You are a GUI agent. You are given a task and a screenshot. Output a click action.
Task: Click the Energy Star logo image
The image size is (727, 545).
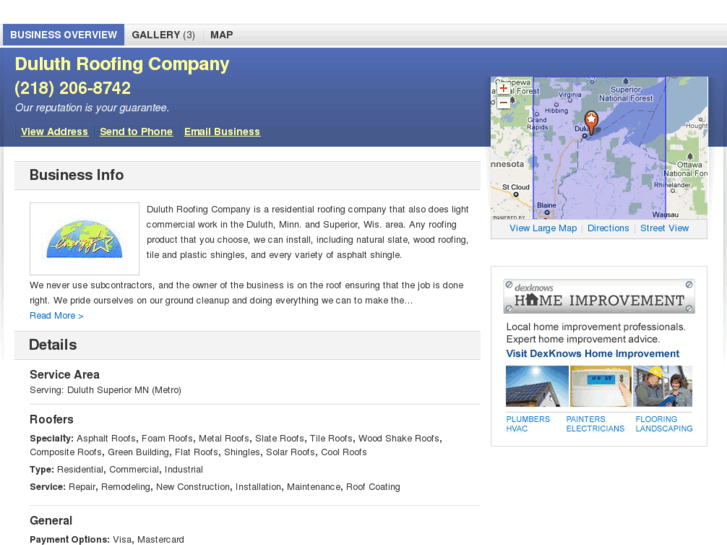click(x=84, y=238)
